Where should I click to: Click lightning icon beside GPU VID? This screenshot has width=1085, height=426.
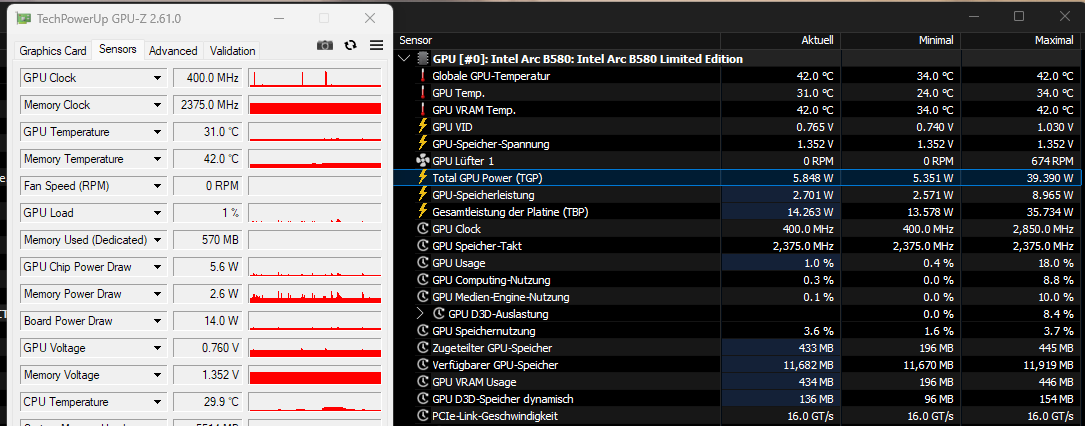[x=423, y=127]
